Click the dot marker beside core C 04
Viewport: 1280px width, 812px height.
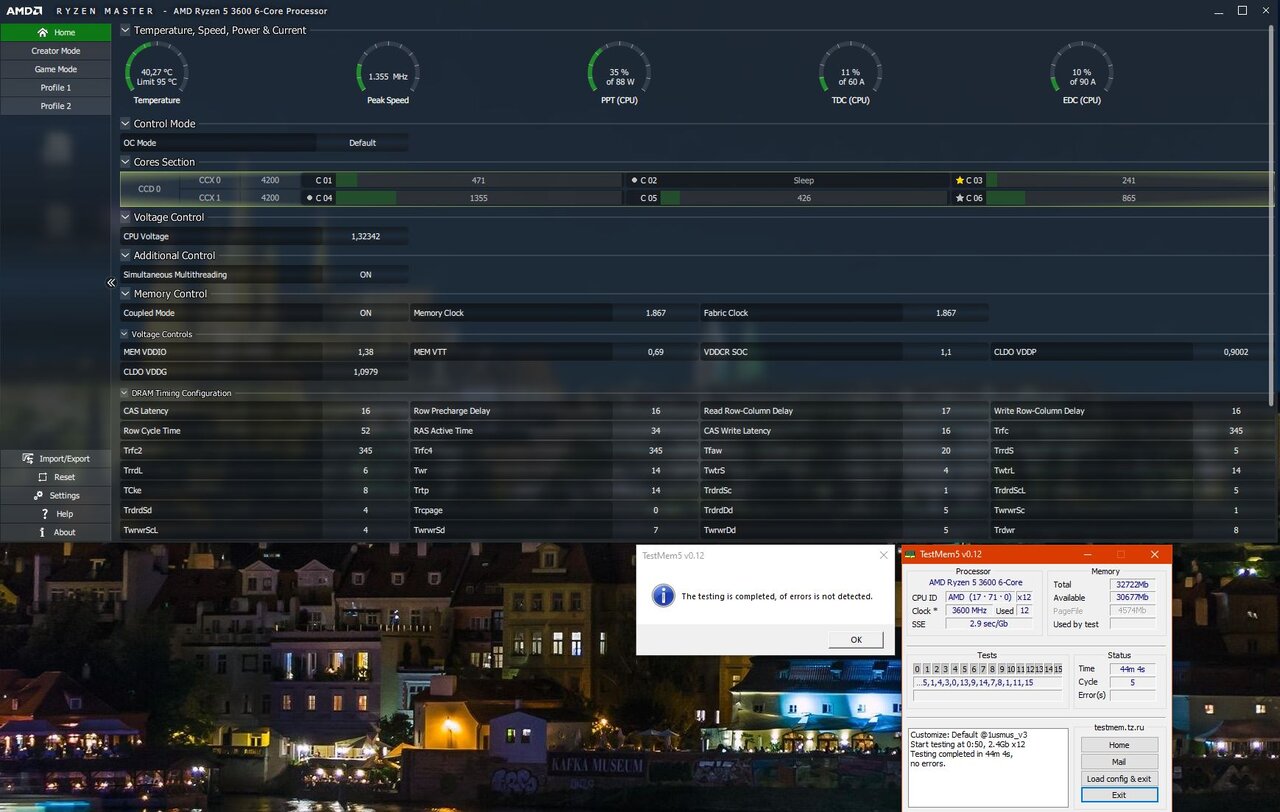point(309,198)
